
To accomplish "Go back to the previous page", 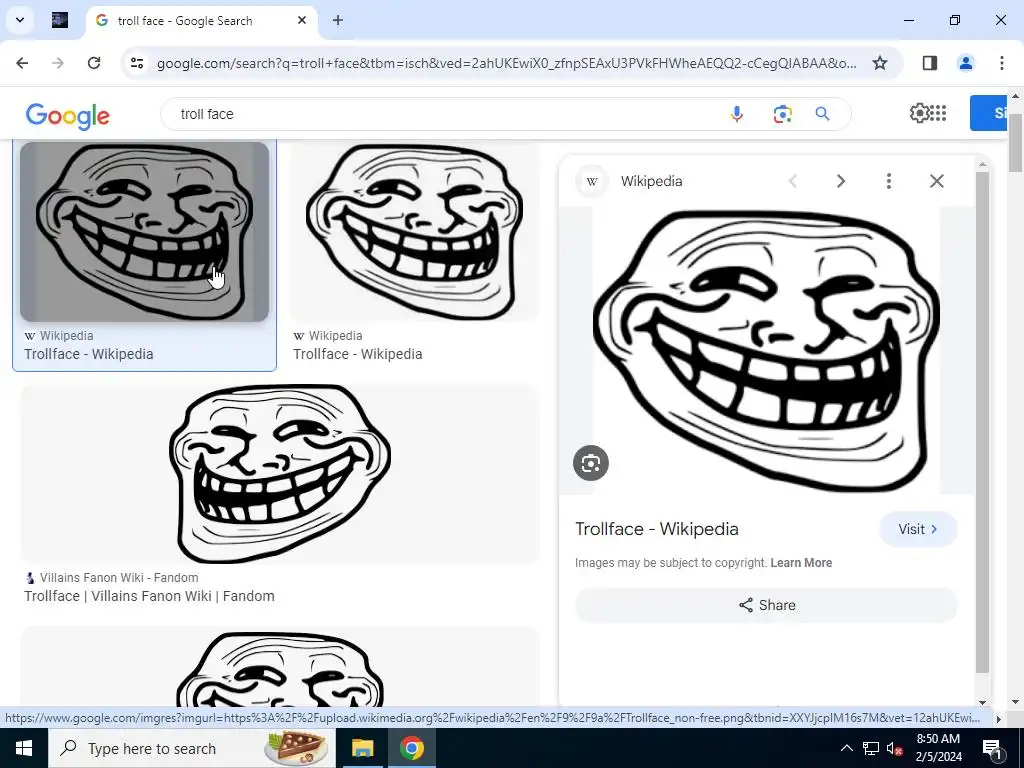I will (x=22, y=63).
